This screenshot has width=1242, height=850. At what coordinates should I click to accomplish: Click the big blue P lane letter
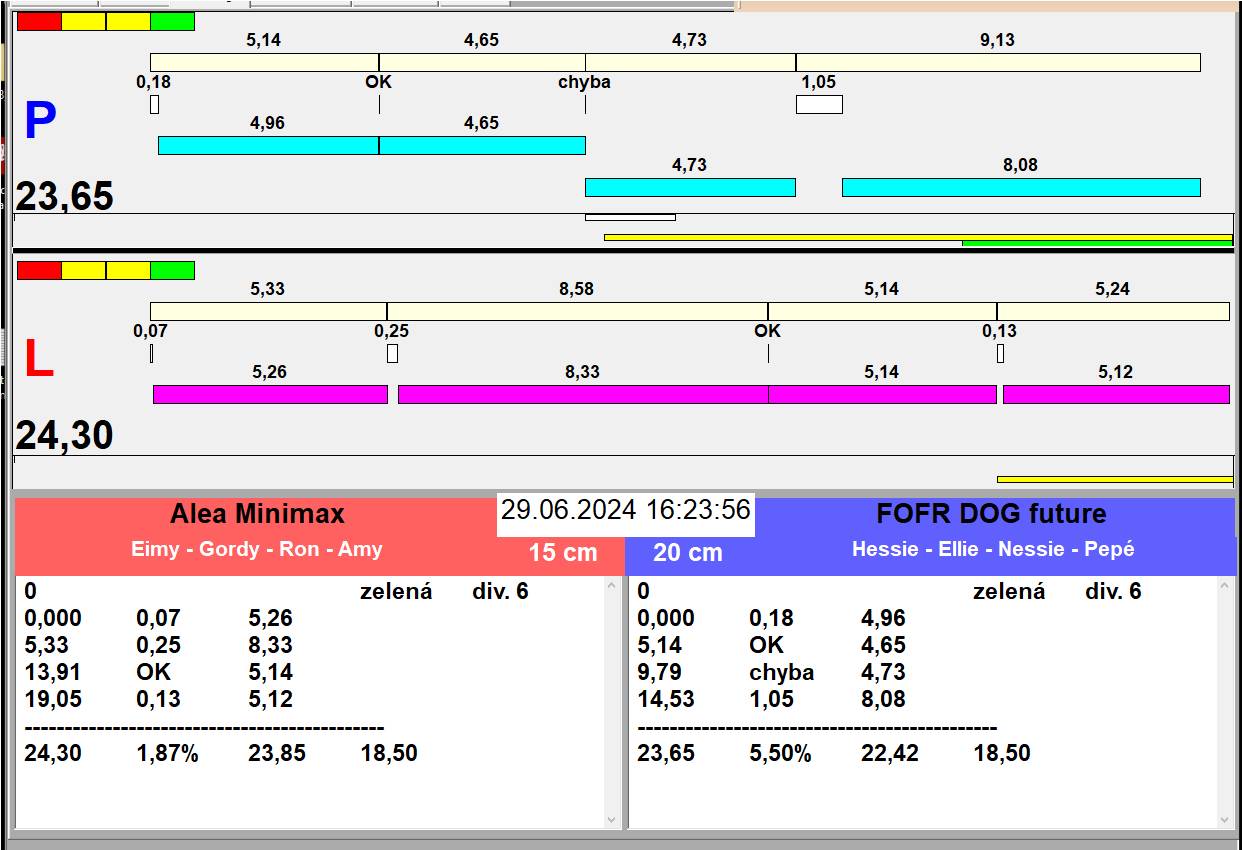coord(39,122)
